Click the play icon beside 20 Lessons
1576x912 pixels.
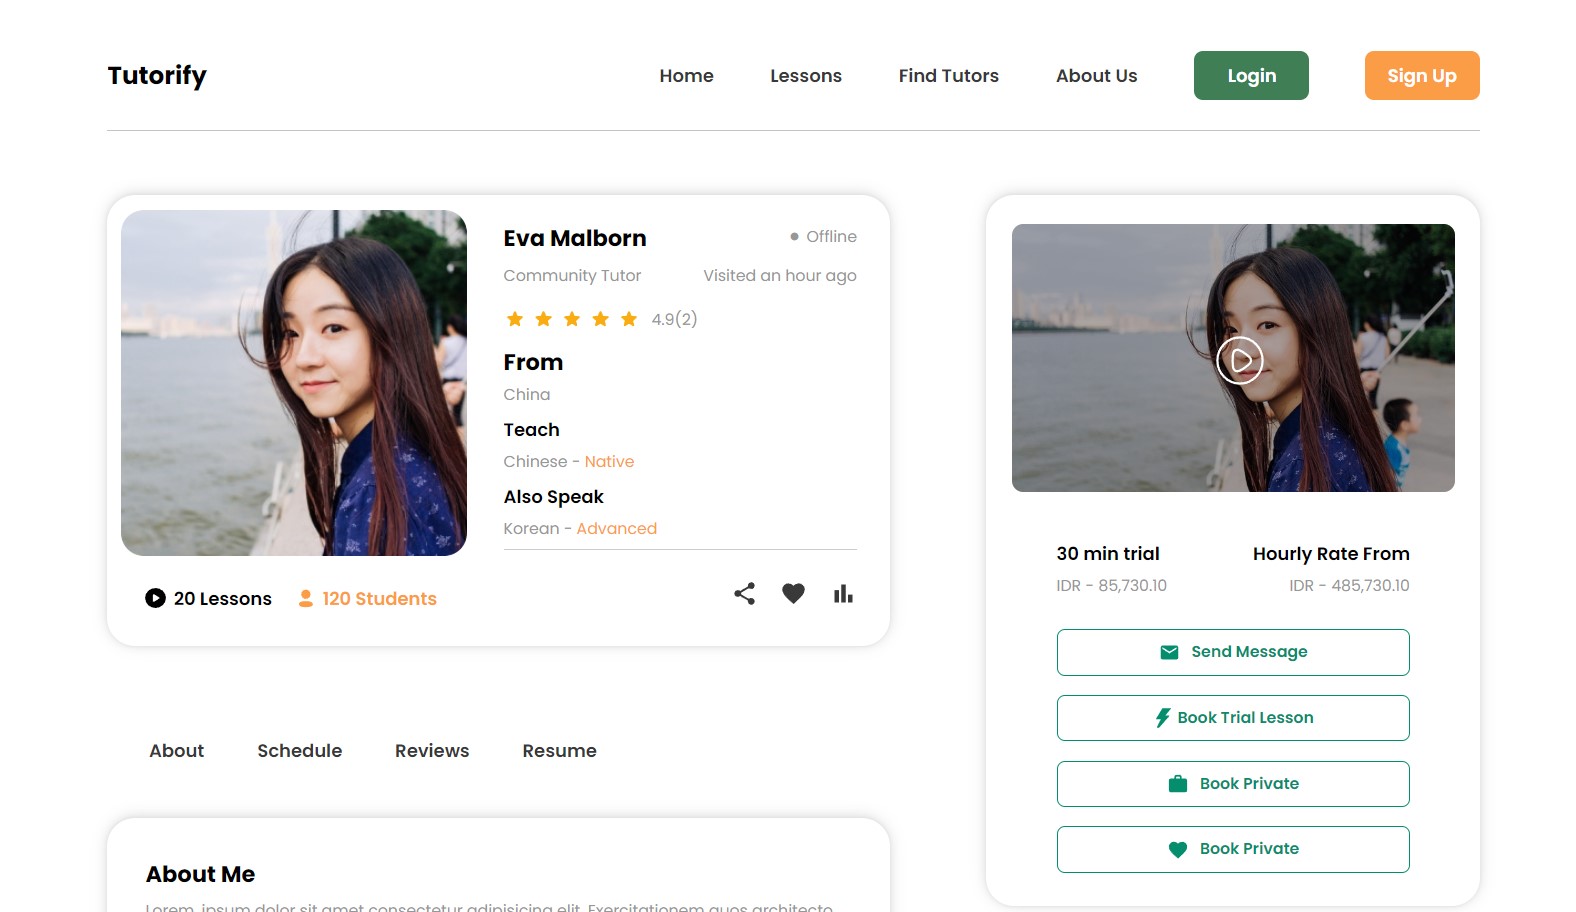point(155,598)
